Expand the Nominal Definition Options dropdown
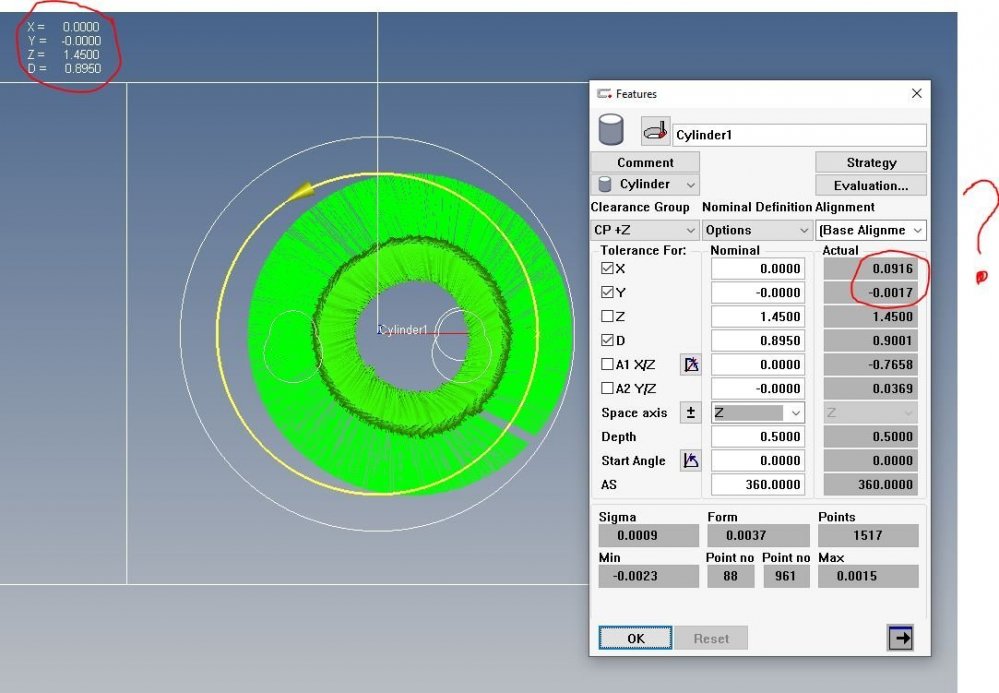999x693 pixels. [x=756, y=230]
